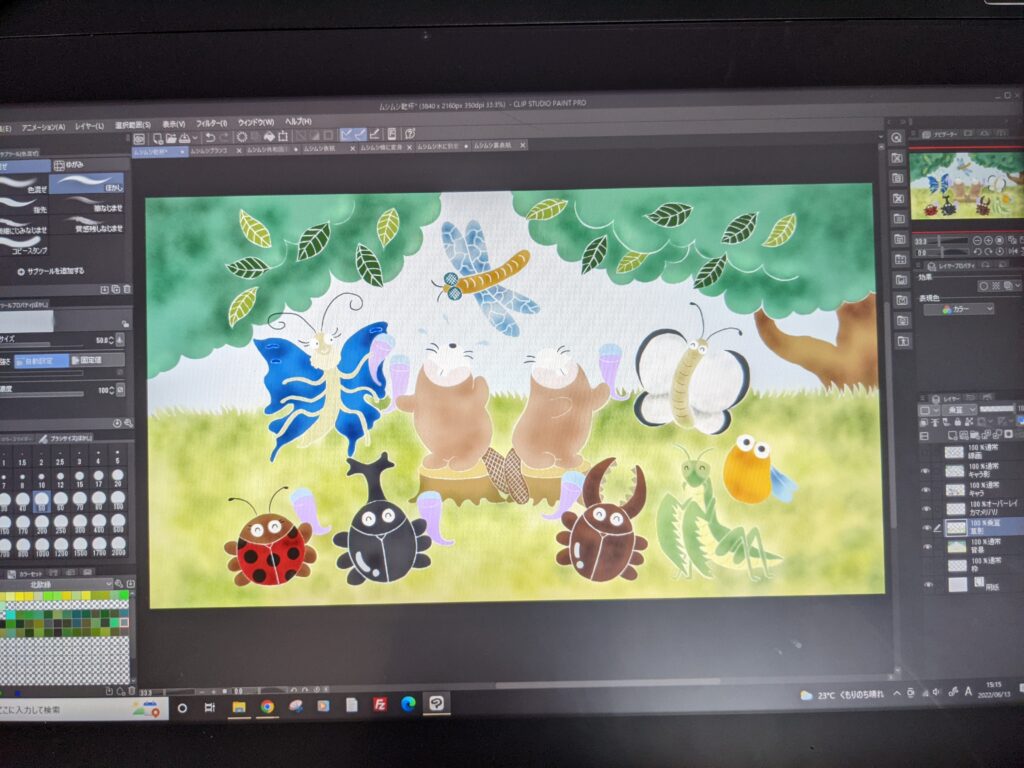
Task: Open the 乗算 blending mode dropdown
Action: tap(960, 409)
